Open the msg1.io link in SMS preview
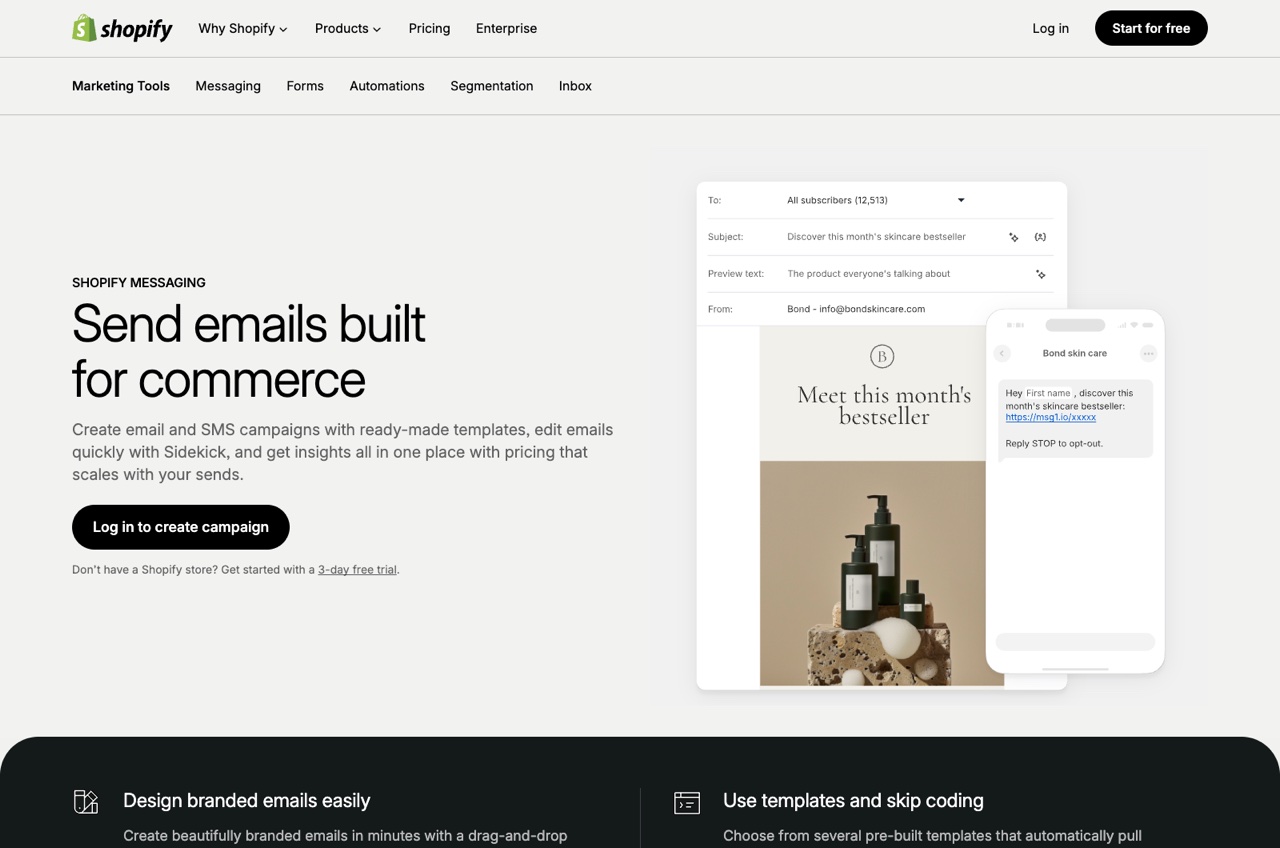The image size is (1280, 848). click(x=1051, y=418)
